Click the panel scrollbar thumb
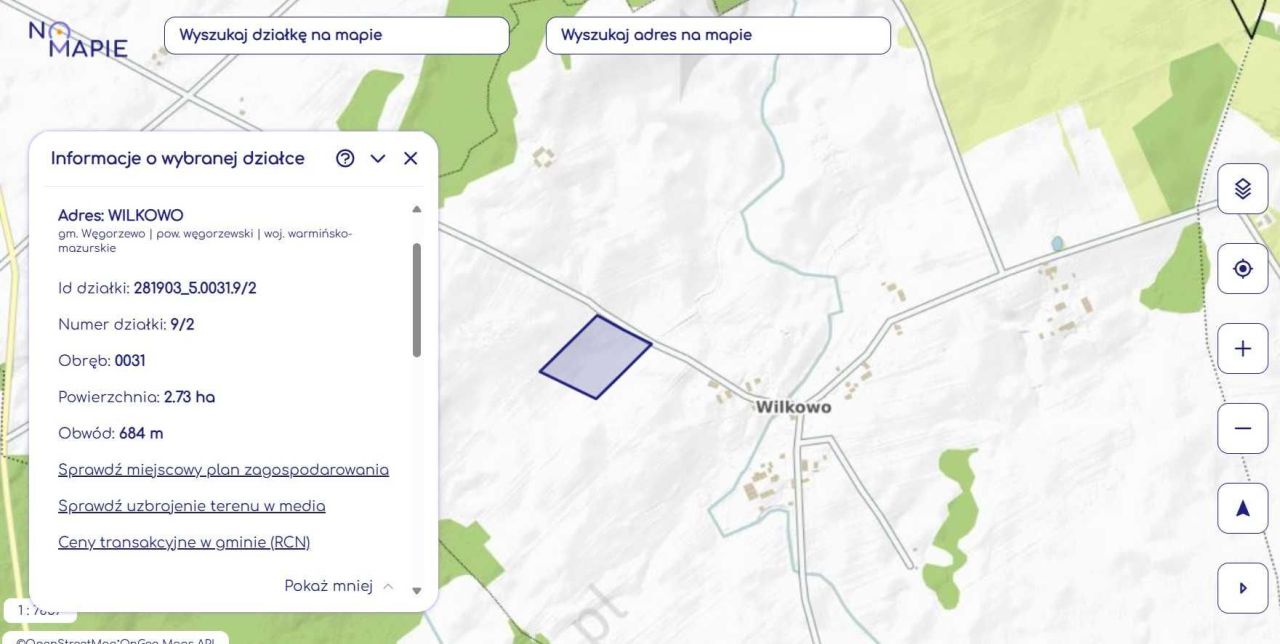Image resolution: width=1280 pixels, height=644 pixels. 417,300
